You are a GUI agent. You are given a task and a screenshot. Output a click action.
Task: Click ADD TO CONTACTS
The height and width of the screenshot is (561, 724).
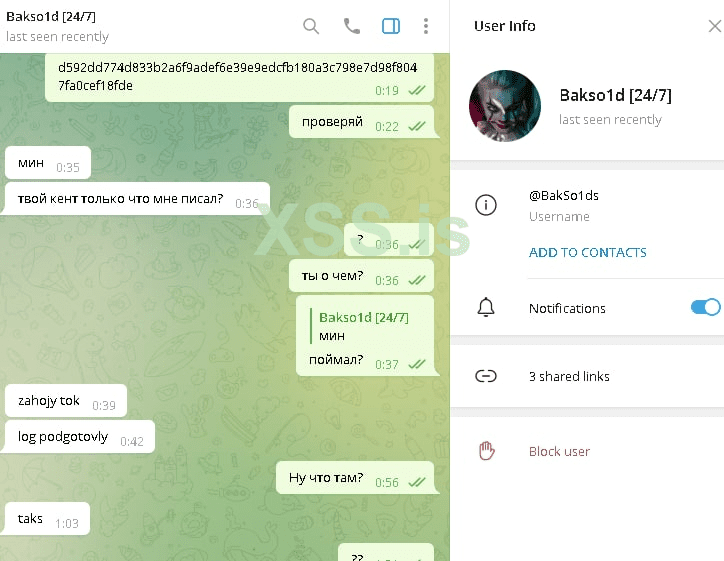click(x=587, y=253)
